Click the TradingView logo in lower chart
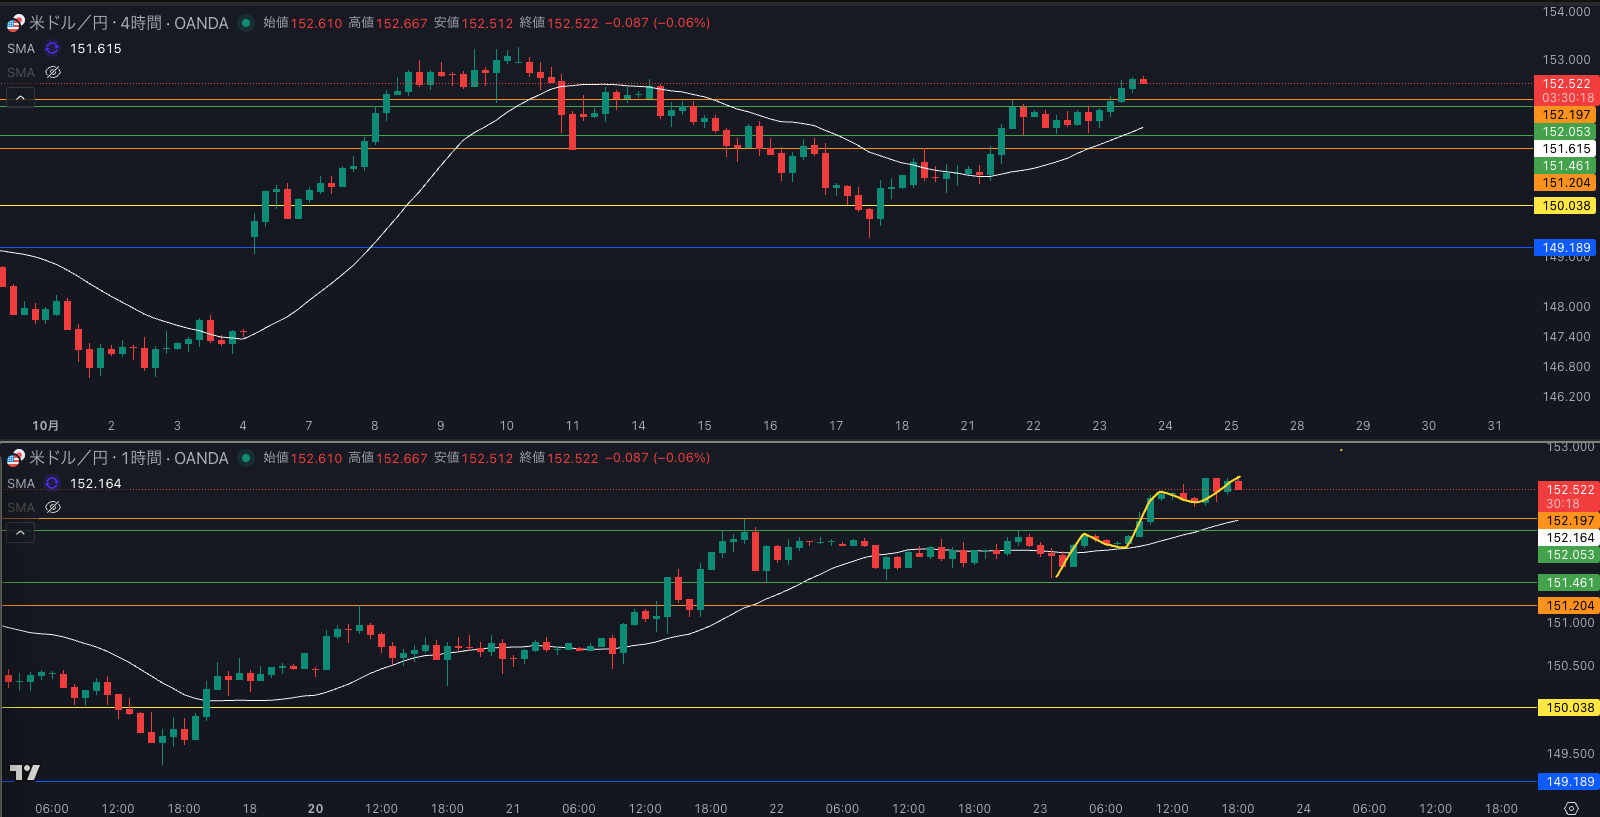 coord(24,772)
